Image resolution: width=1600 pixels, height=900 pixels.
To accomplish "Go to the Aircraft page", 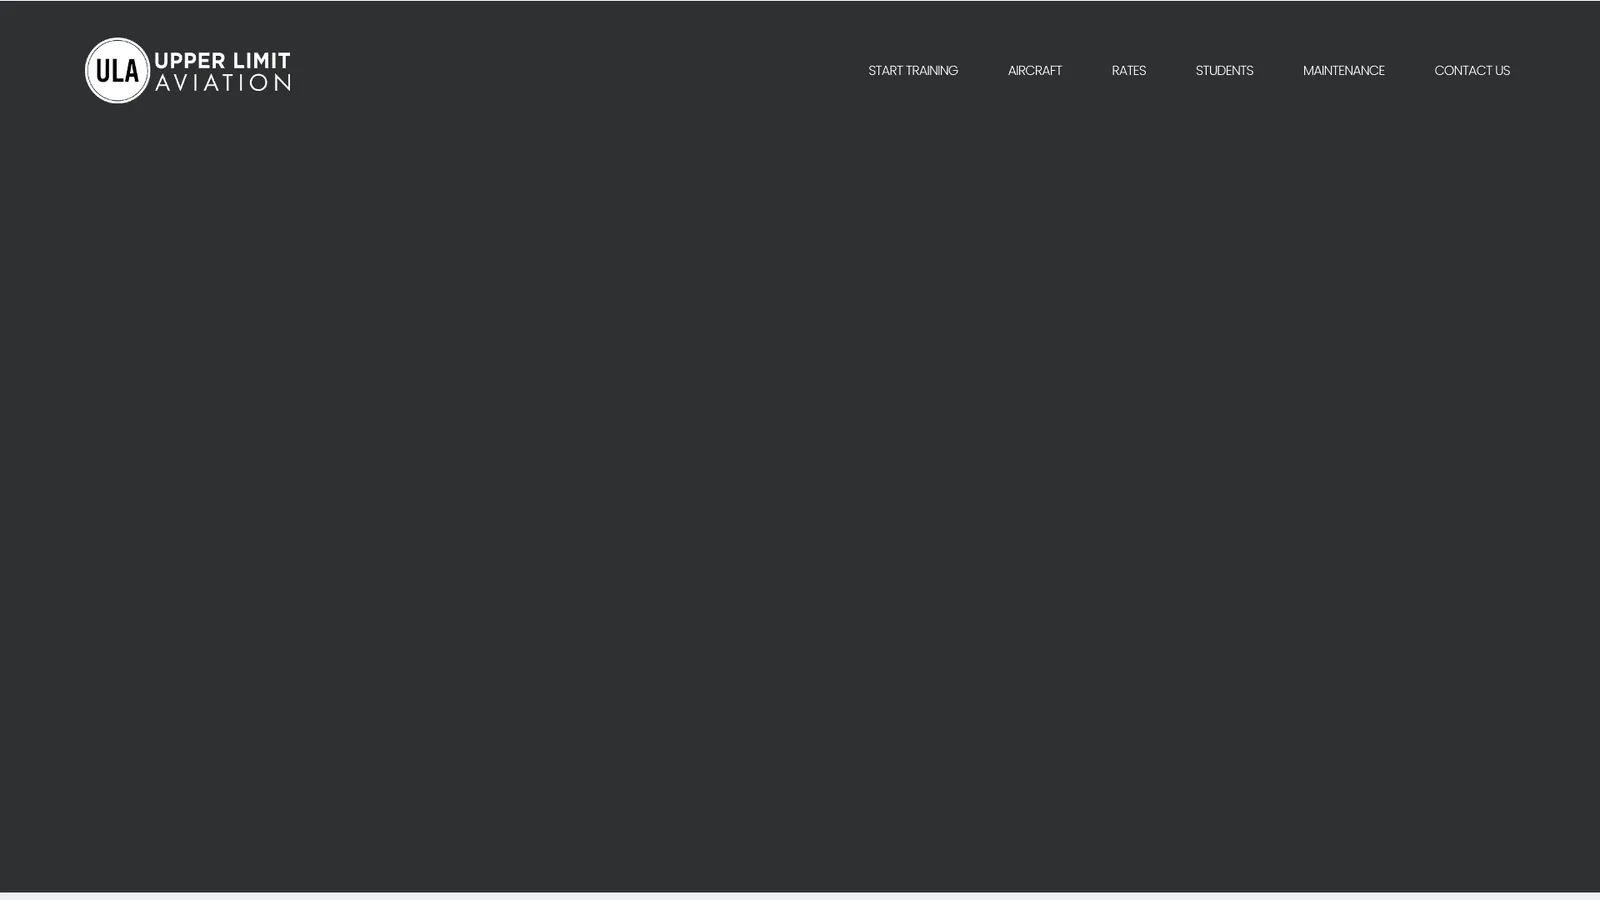I will [1035, 71].
